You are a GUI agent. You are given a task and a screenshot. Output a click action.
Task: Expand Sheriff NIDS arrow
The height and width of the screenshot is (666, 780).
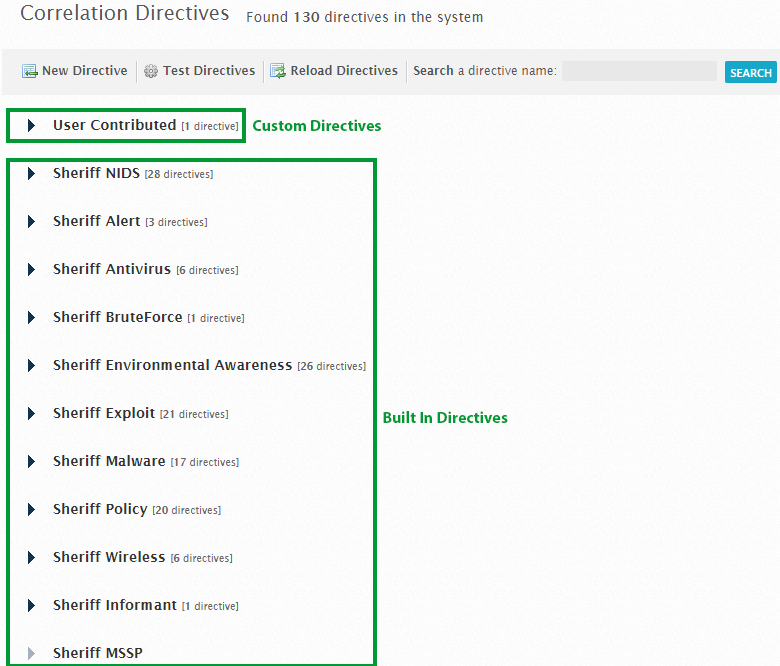(x=31, y=174)
